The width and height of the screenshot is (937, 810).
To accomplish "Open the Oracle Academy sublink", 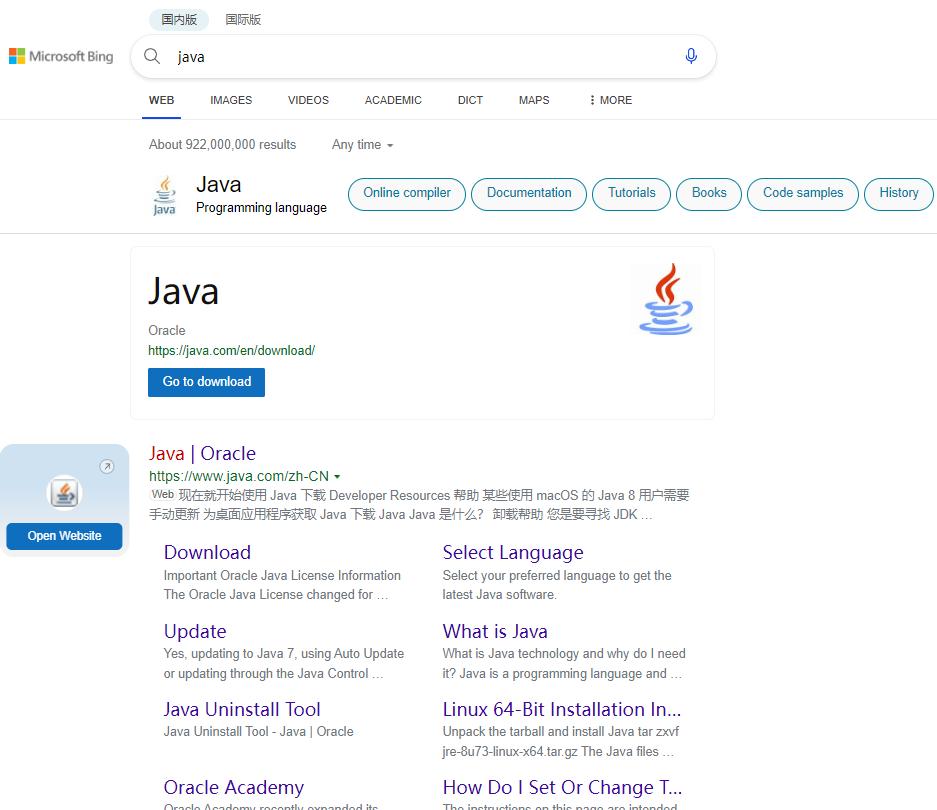I will click(x=234, y=787).
